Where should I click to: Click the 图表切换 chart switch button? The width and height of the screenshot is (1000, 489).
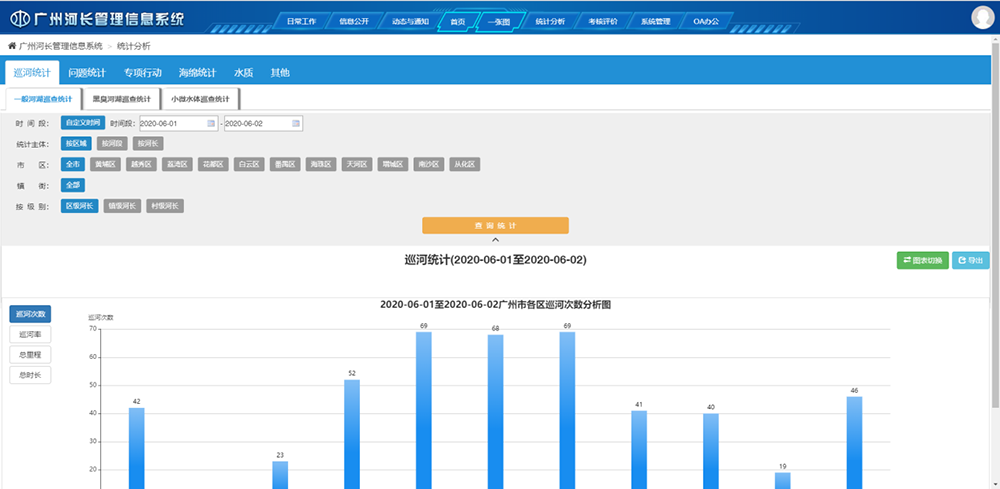coord(922,260)
